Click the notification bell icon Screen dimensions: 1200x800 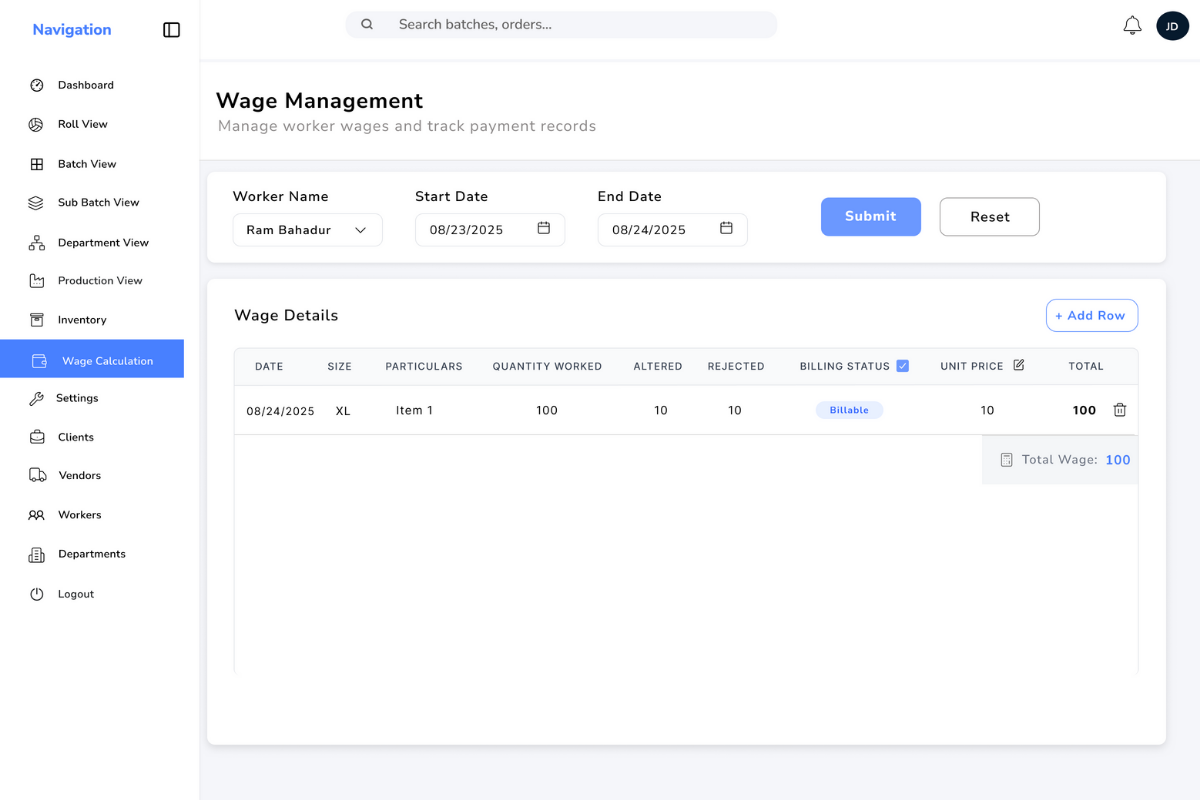(1132, 26)
